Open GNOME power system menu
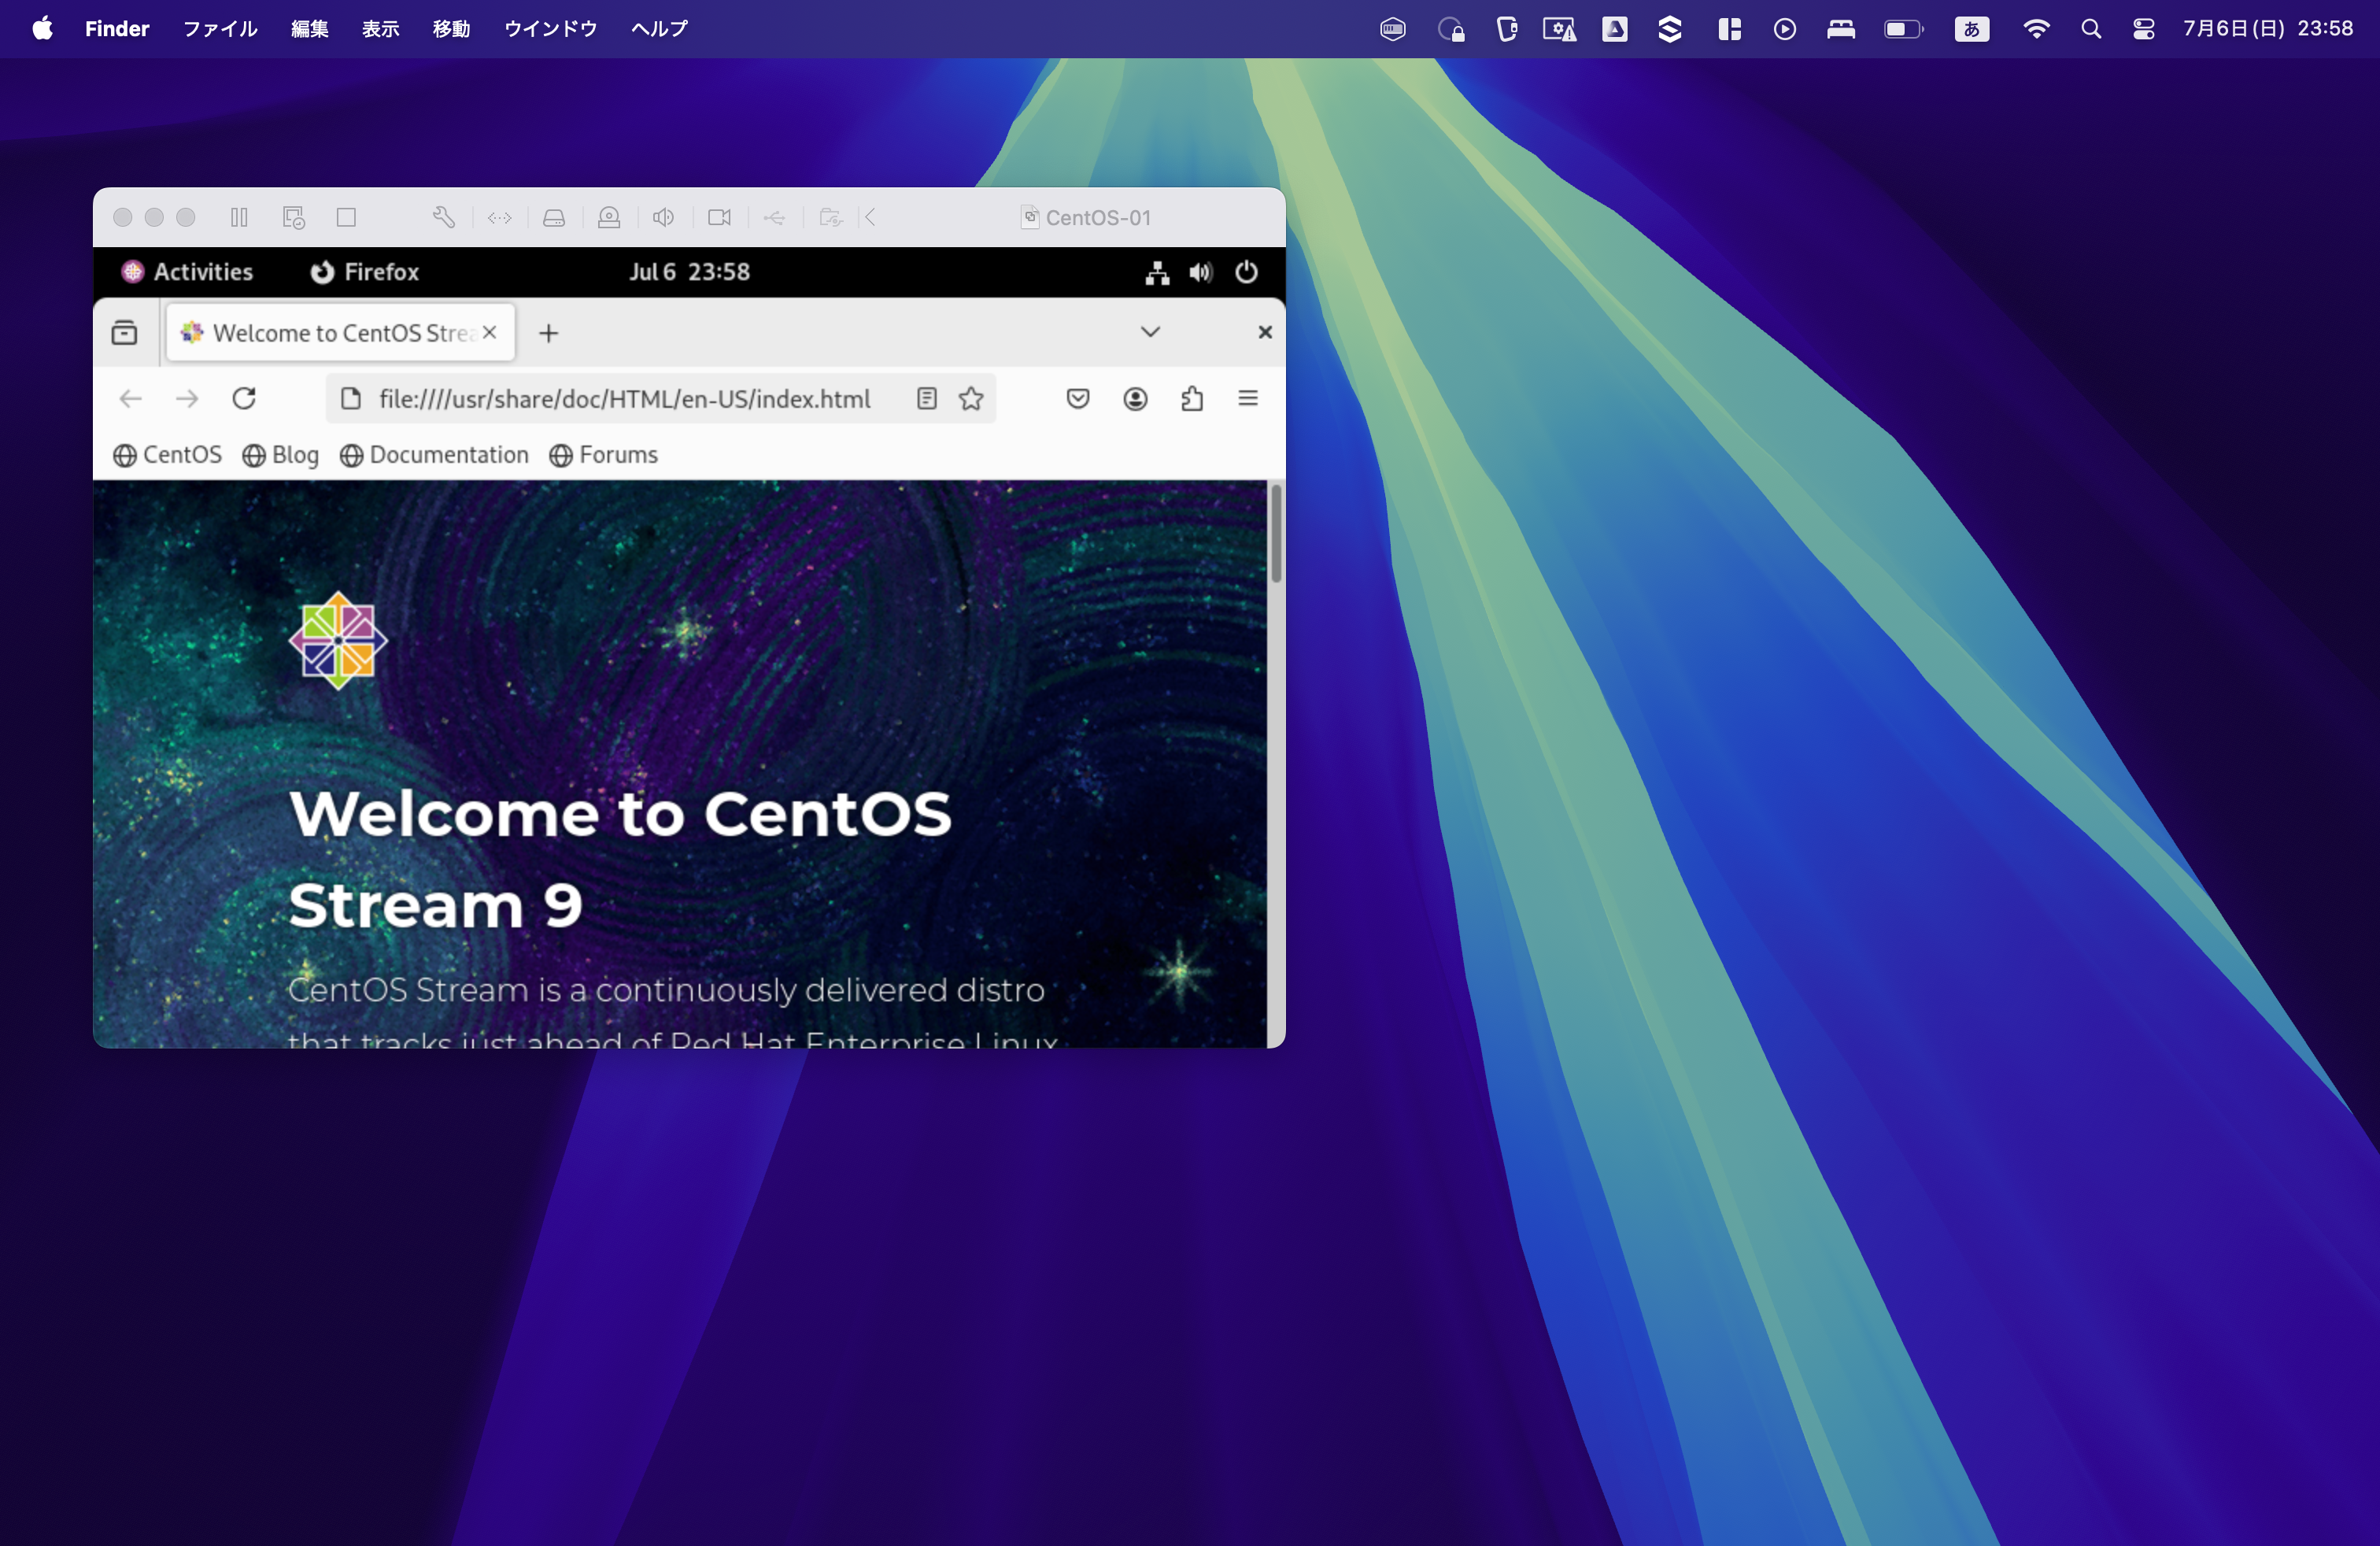The image size is (2380, 1546). [x=1246, y=272]
